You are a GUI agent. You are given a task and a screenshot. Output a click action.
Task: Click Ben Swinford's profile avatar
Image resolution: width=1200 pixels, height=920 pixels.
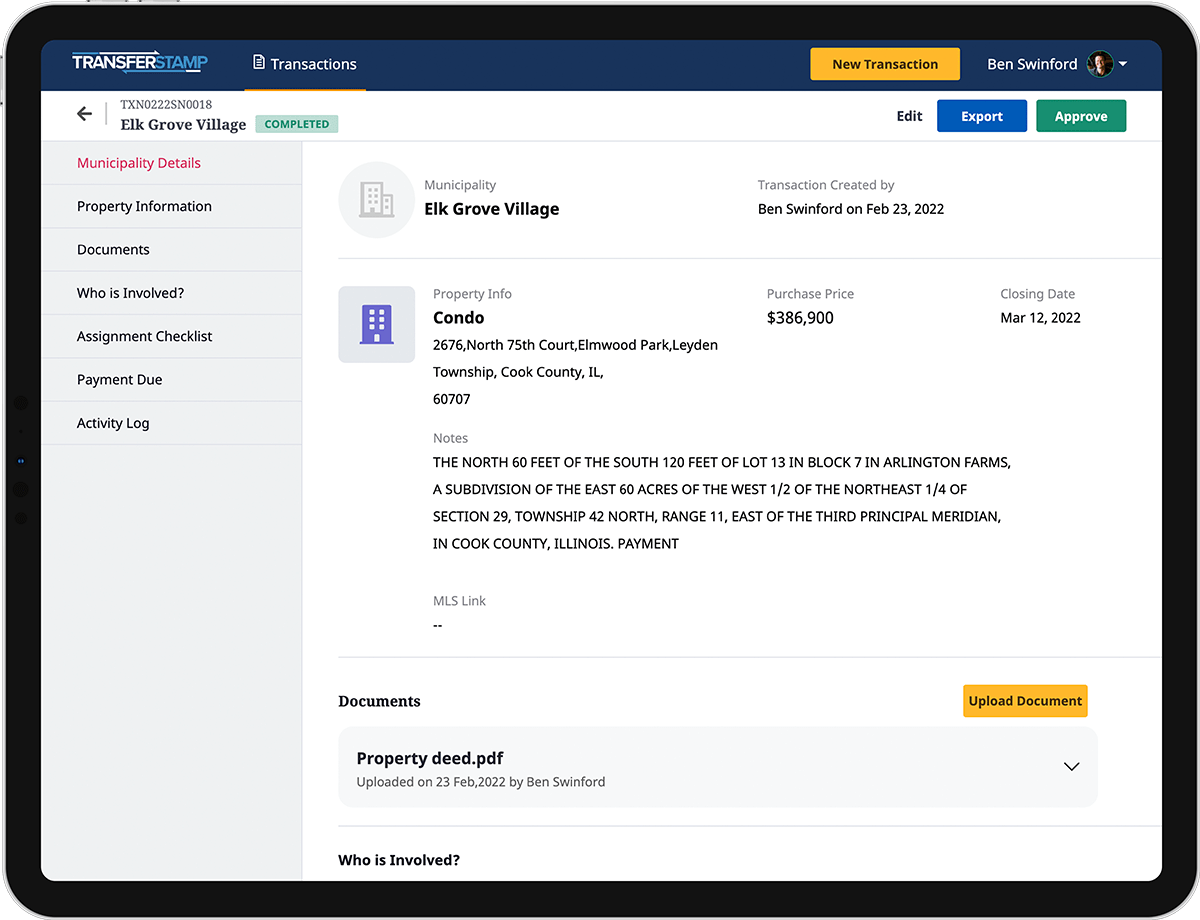pyautogui.click(x=1100, y=64)
